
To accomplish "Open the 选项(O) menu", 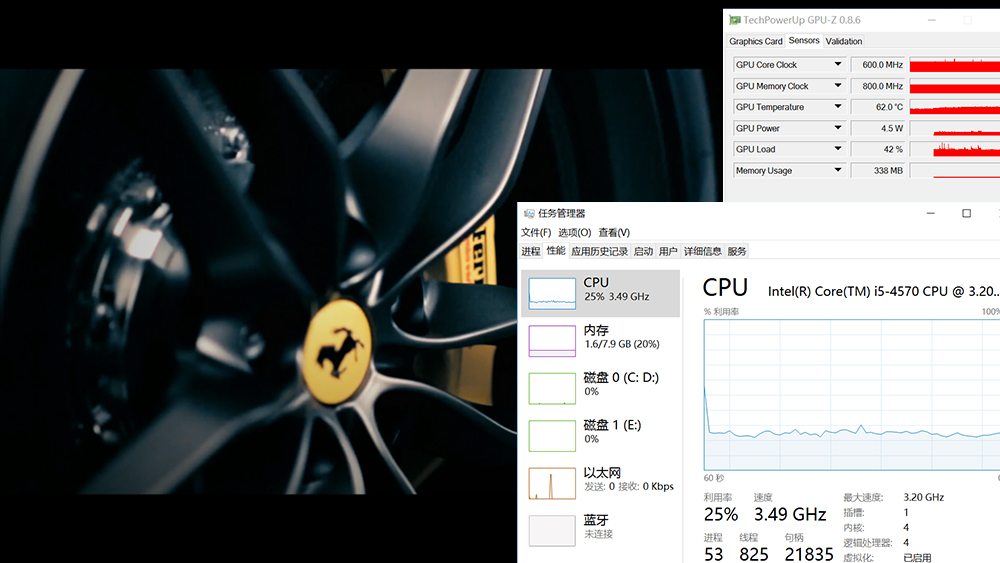I will (x=574, y=232).
